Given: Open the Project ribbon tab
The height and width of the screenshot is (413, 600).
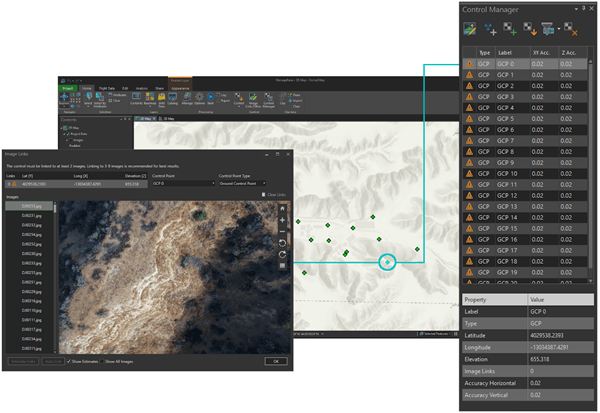Looking at the screenshot, I should [x=68, y=88].
